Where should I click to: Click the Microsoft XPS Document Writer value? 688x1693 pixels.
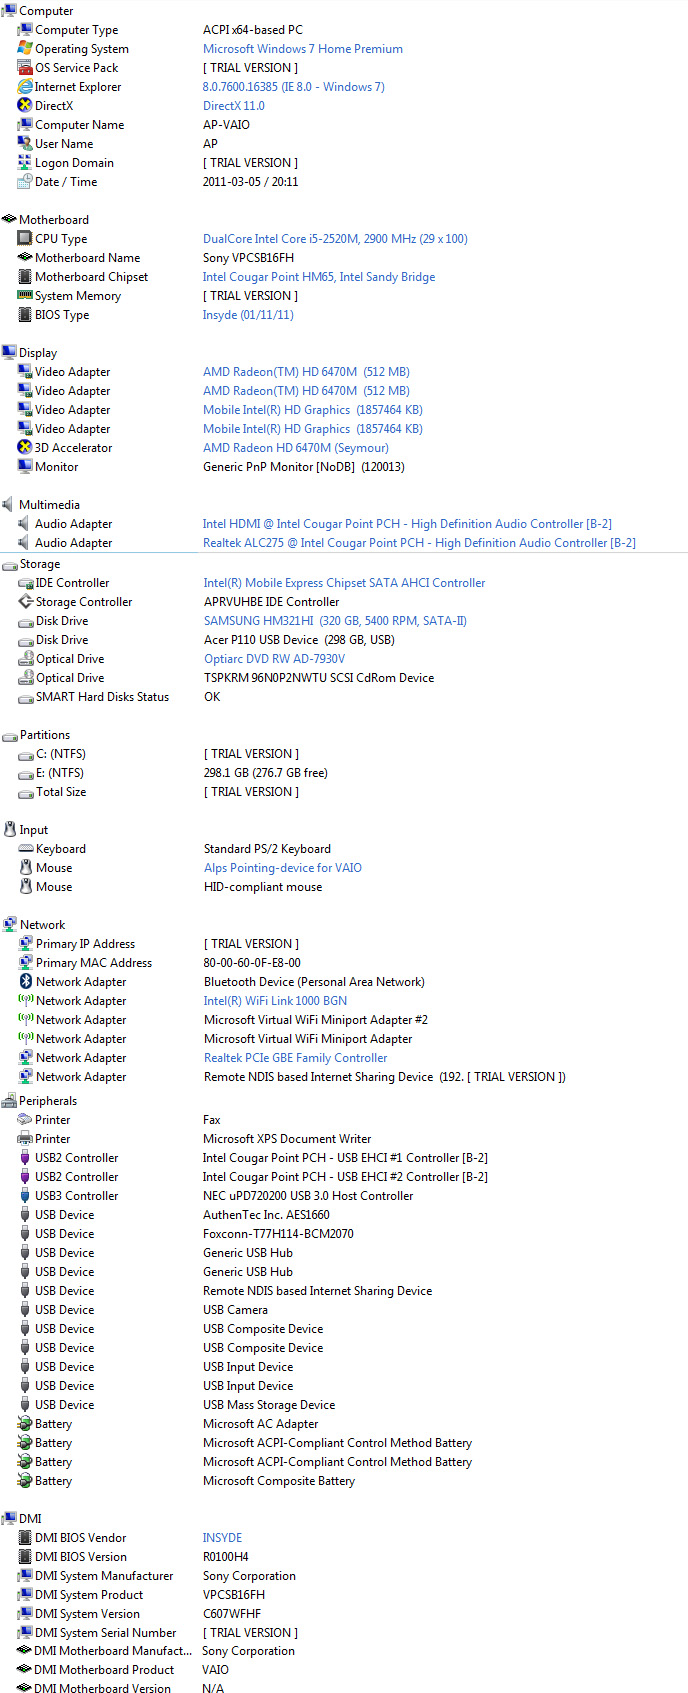[x=287, y=1139]
